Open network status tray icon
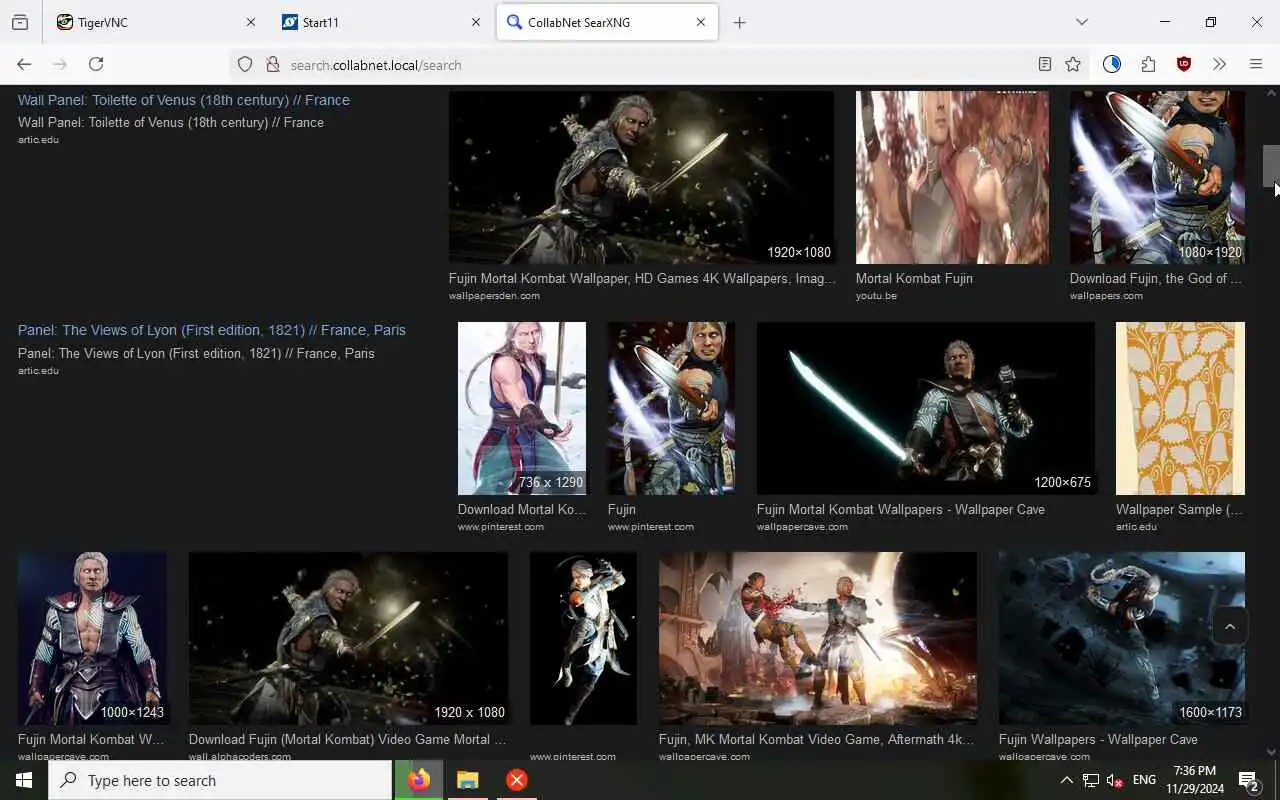This screenshot has height=800, width=1280. click(1091, 780)
